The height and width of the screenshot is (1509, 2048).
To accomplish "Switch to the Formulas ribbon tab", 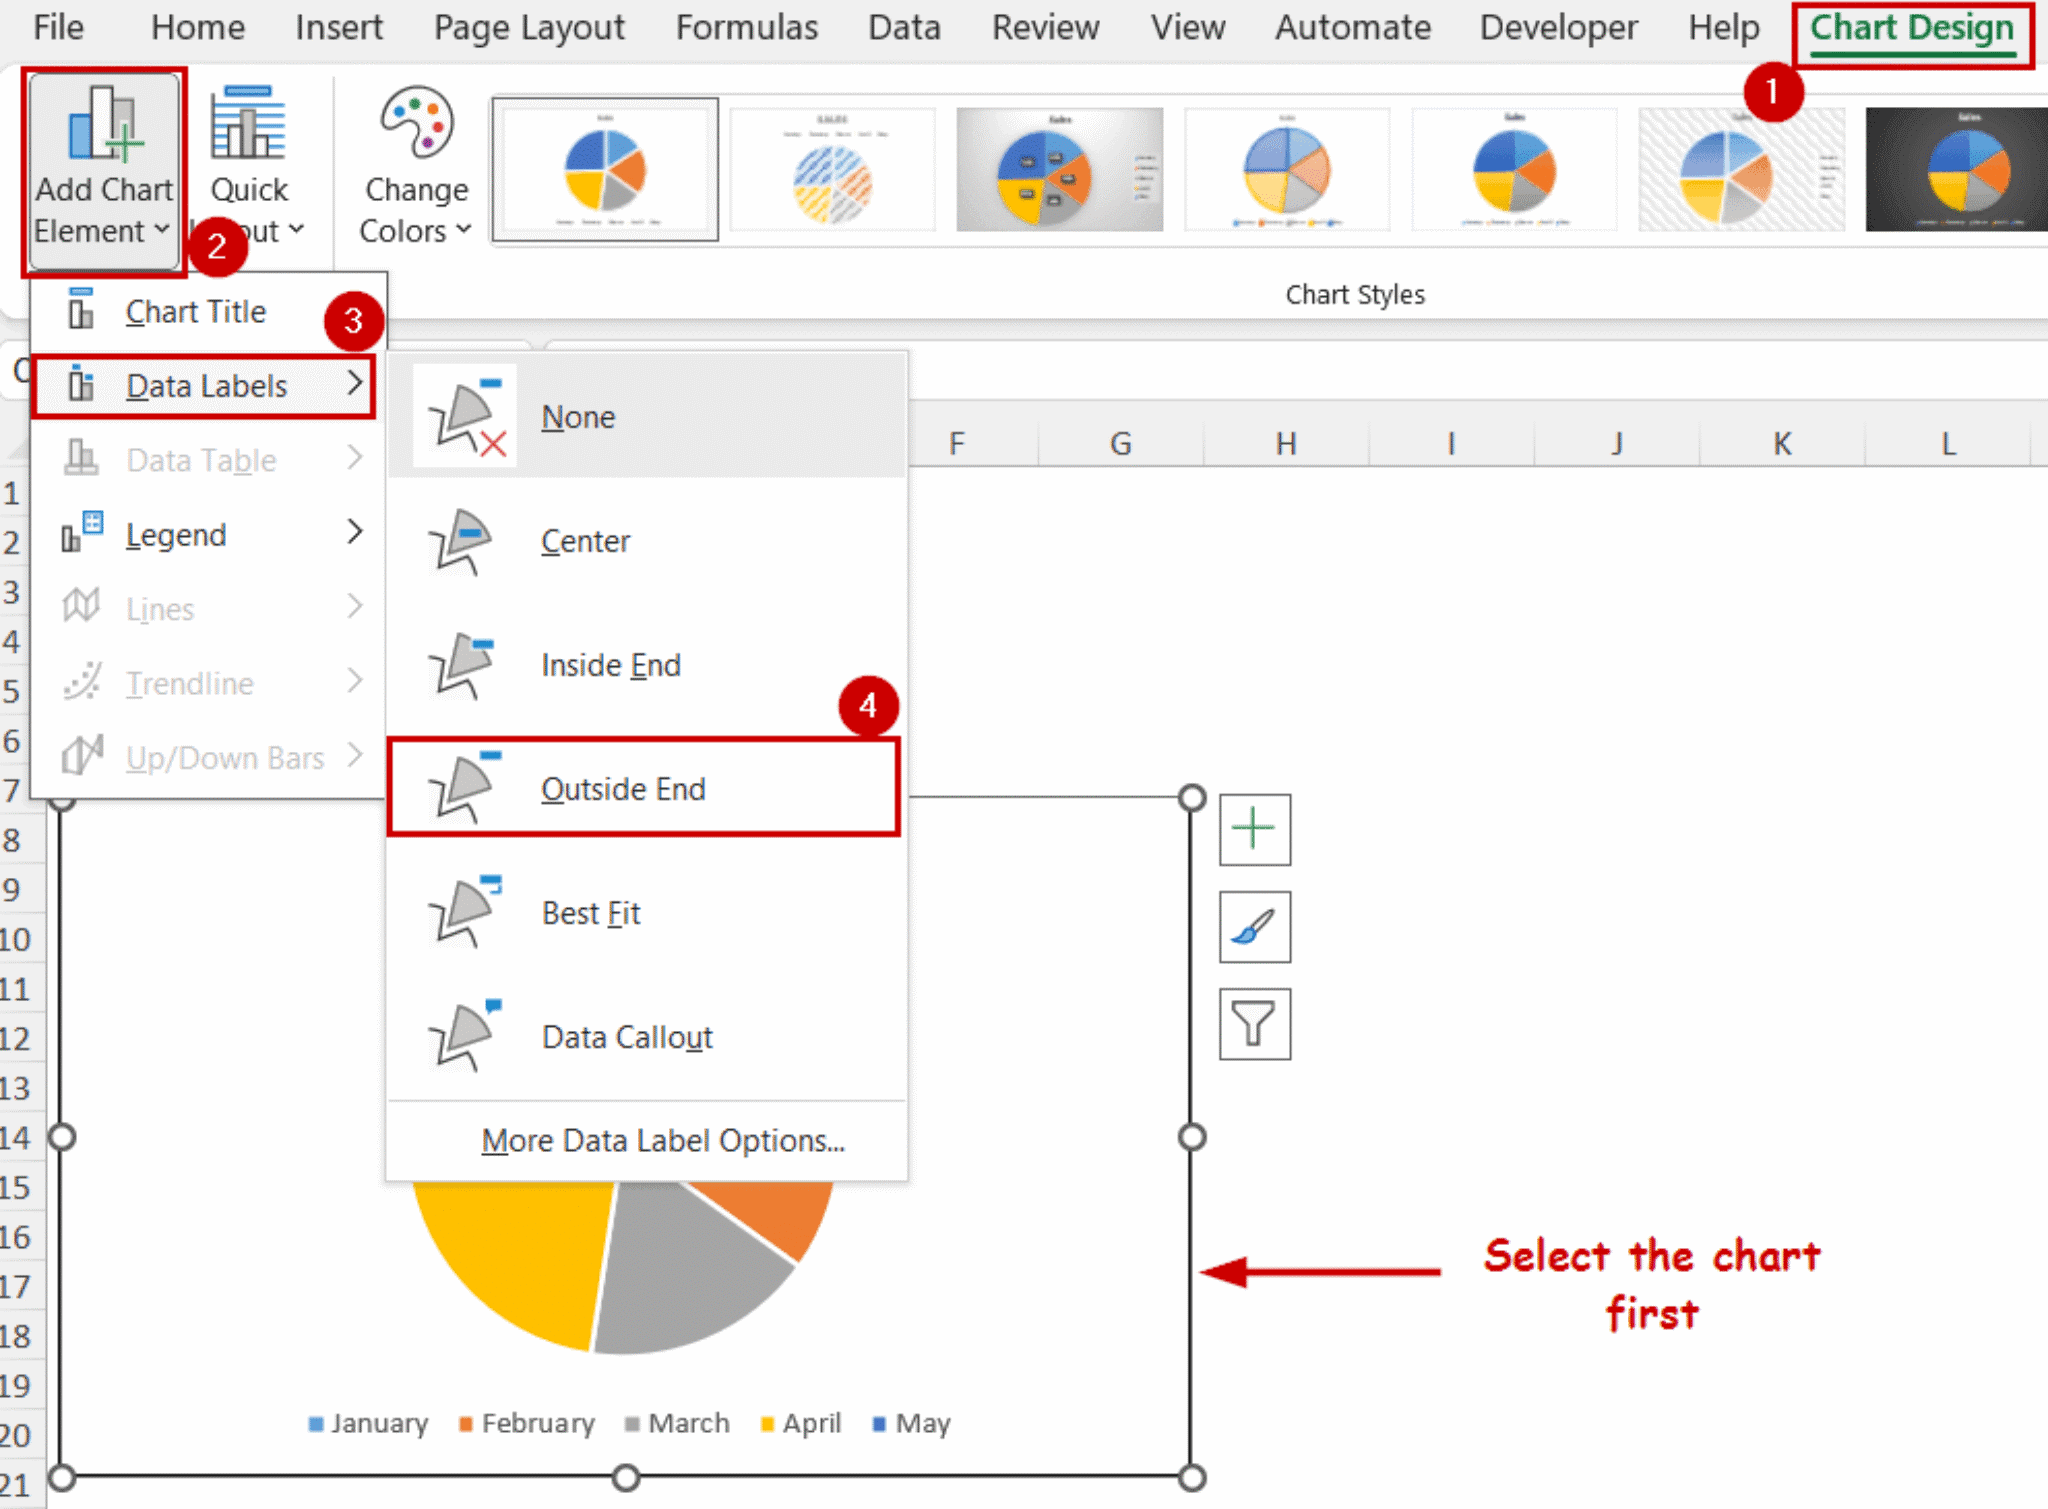I will point(746,27).
